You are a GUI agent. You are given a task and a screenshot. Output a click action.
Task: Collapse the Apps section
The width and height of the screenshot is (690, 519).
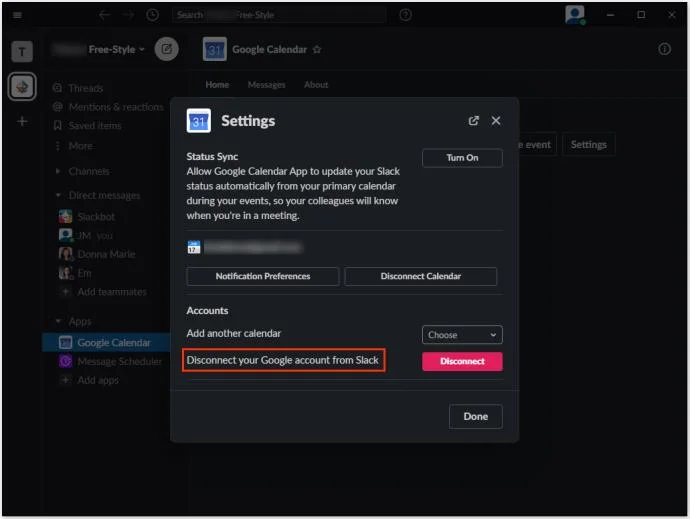(x=58, y=321)
